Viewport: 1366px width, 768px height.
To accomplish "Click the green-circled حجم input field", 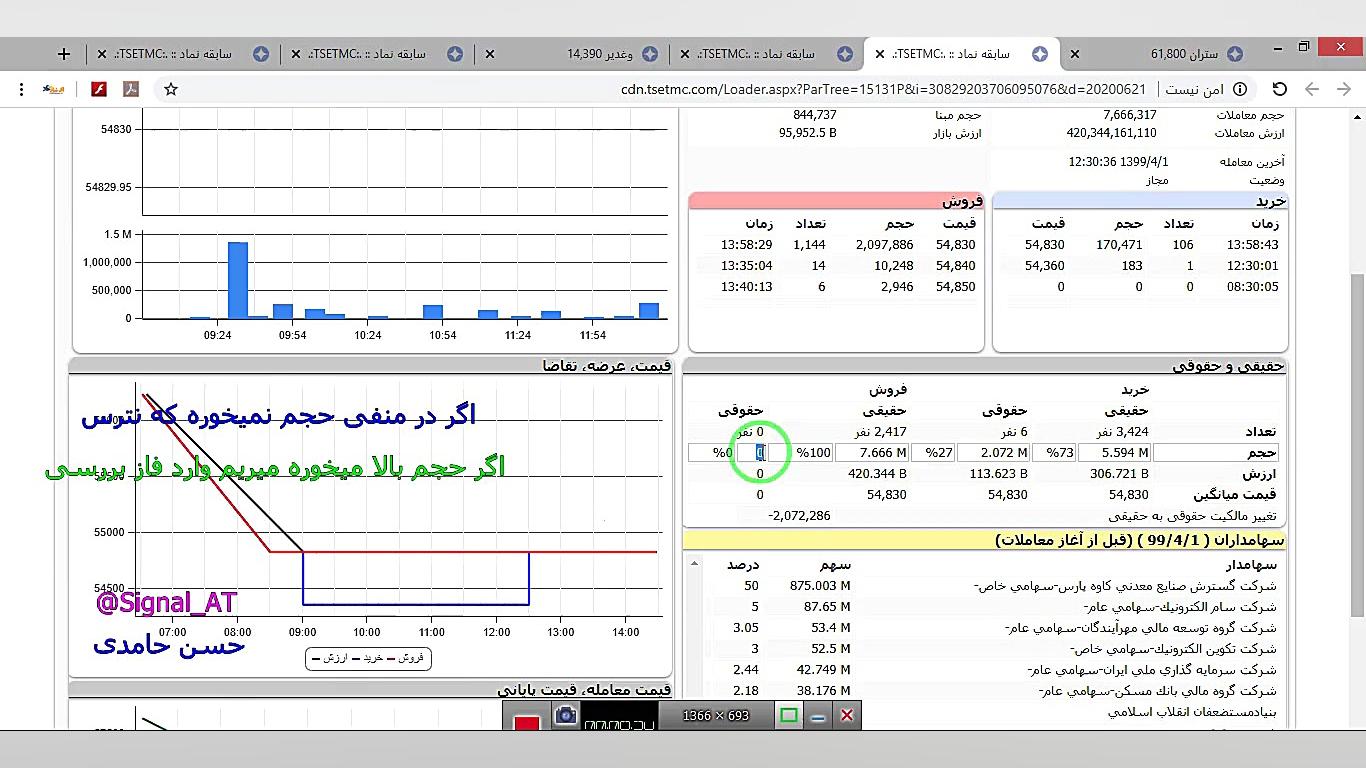I will (x=760, y=453).
